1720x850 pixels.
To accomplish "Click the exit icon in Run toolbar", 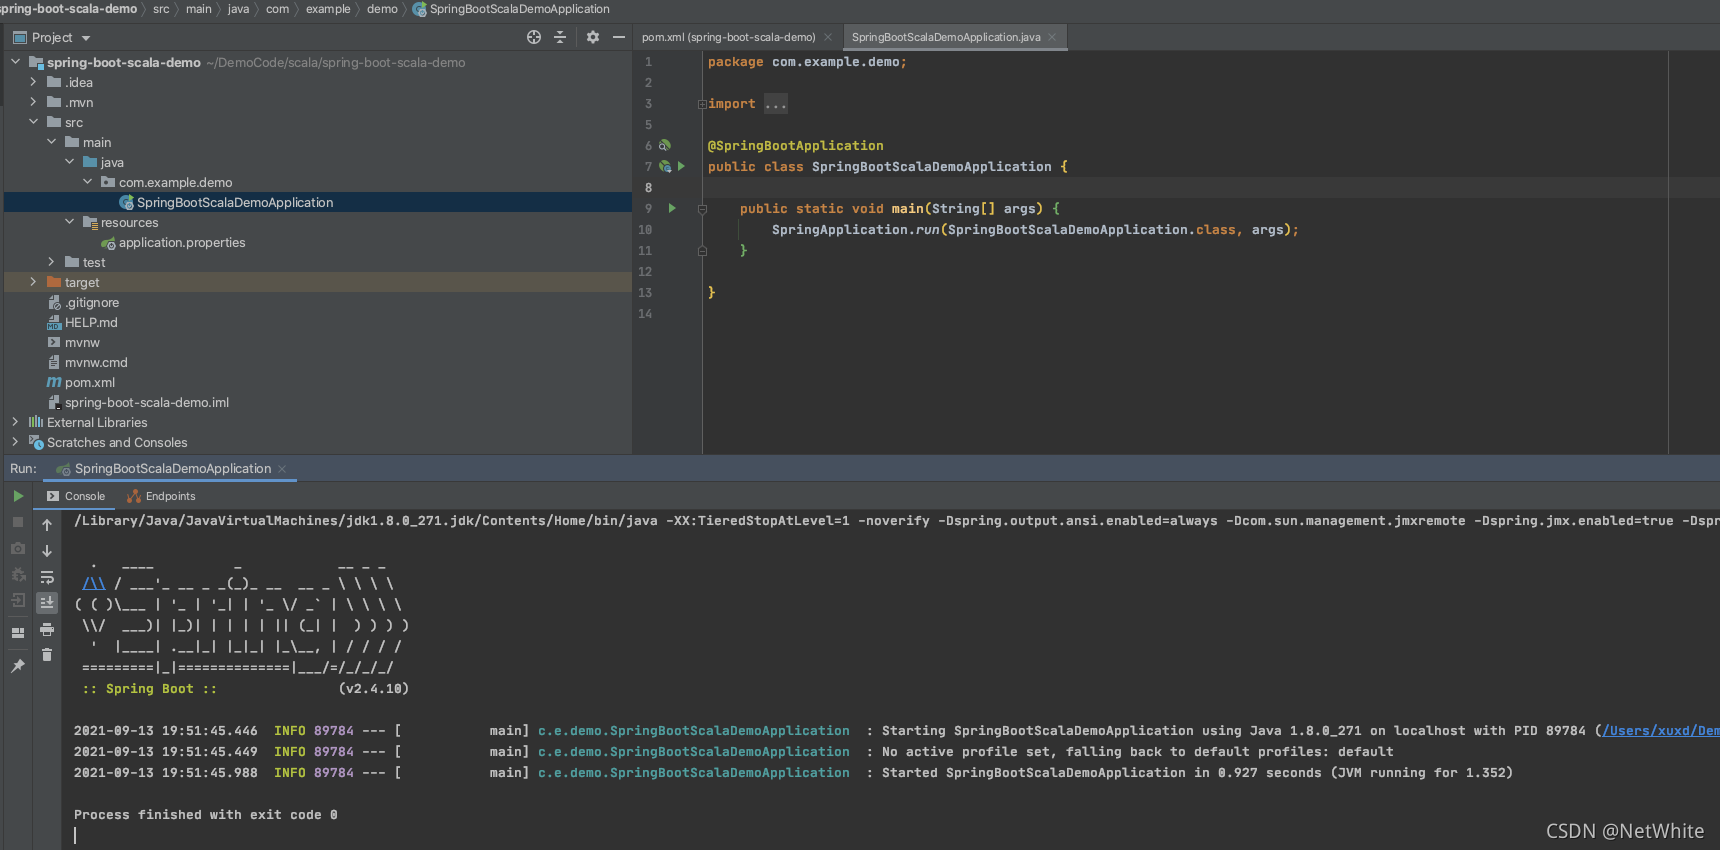I will point(18,600).
